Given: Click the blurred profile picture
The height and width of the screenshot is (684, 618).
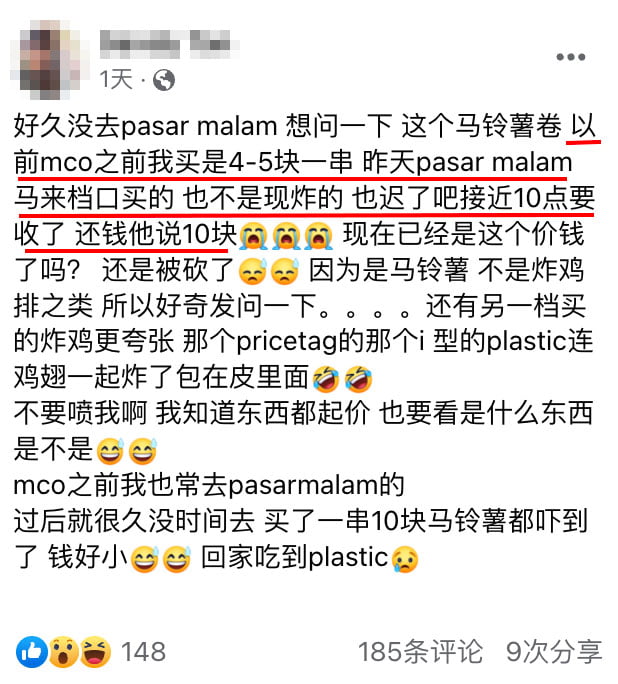Looking at the screenshot, I should tap(48, 58).
